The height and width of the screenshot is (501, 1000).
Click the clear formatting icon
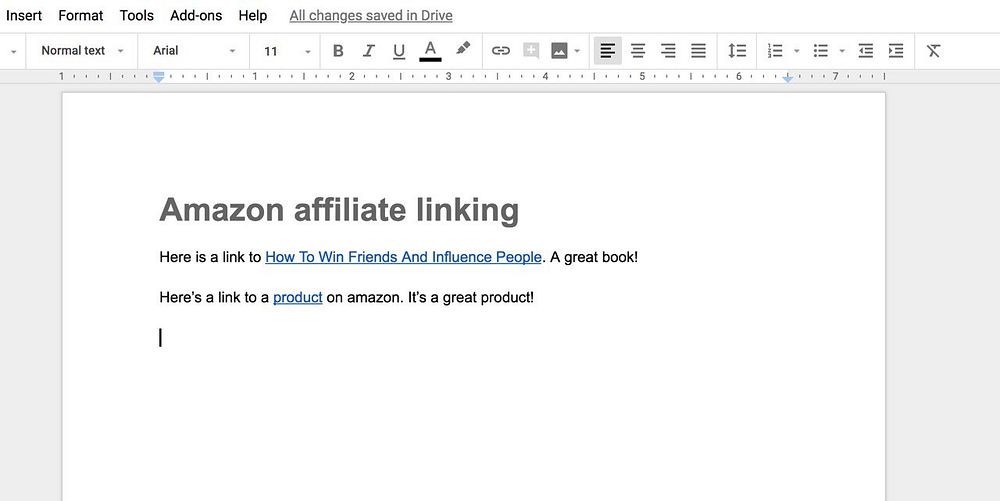(x=934, y=51)
